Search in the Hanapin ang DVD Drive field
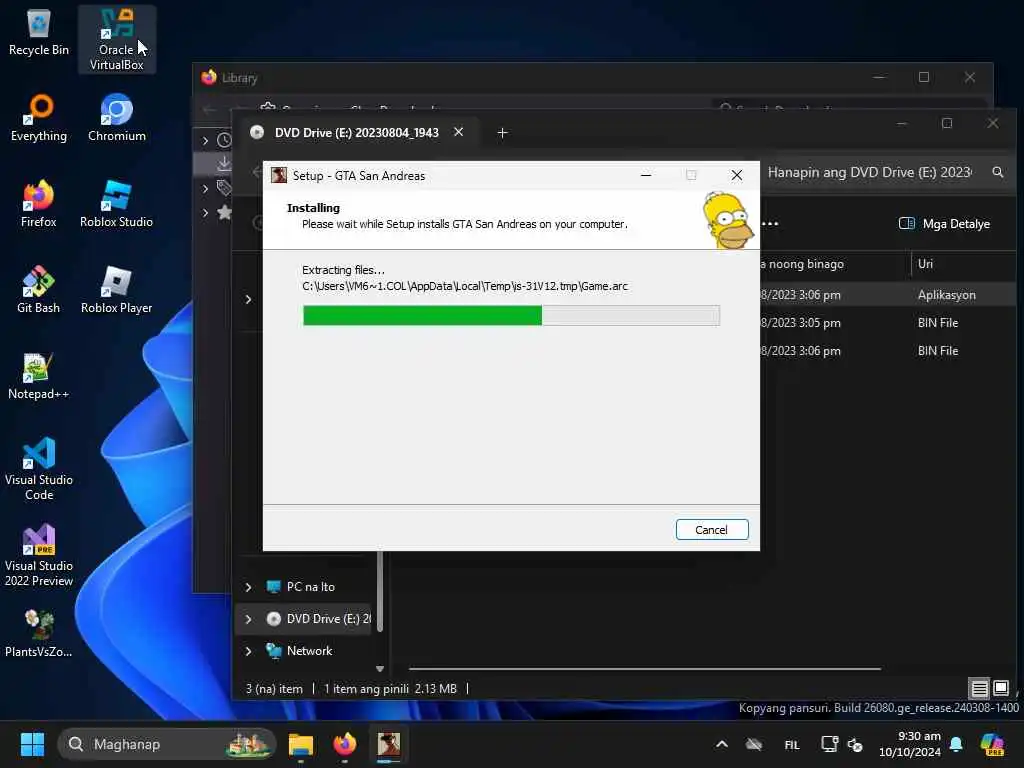The height and width of the screenshot is (768, 1024). pyautogui.click(x=869, y=172)
